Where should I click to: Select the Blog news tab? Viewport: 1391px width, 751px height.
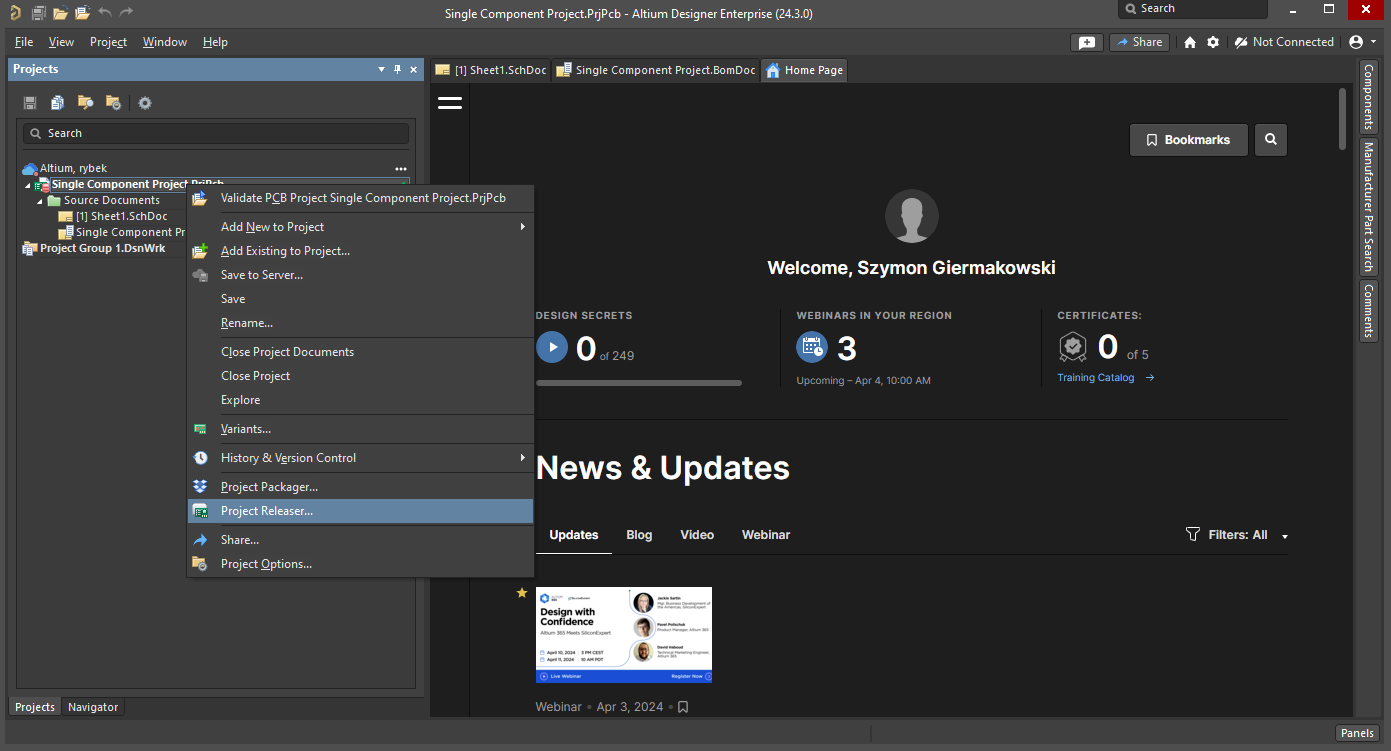pyautogui.click(x=639, y=535)
